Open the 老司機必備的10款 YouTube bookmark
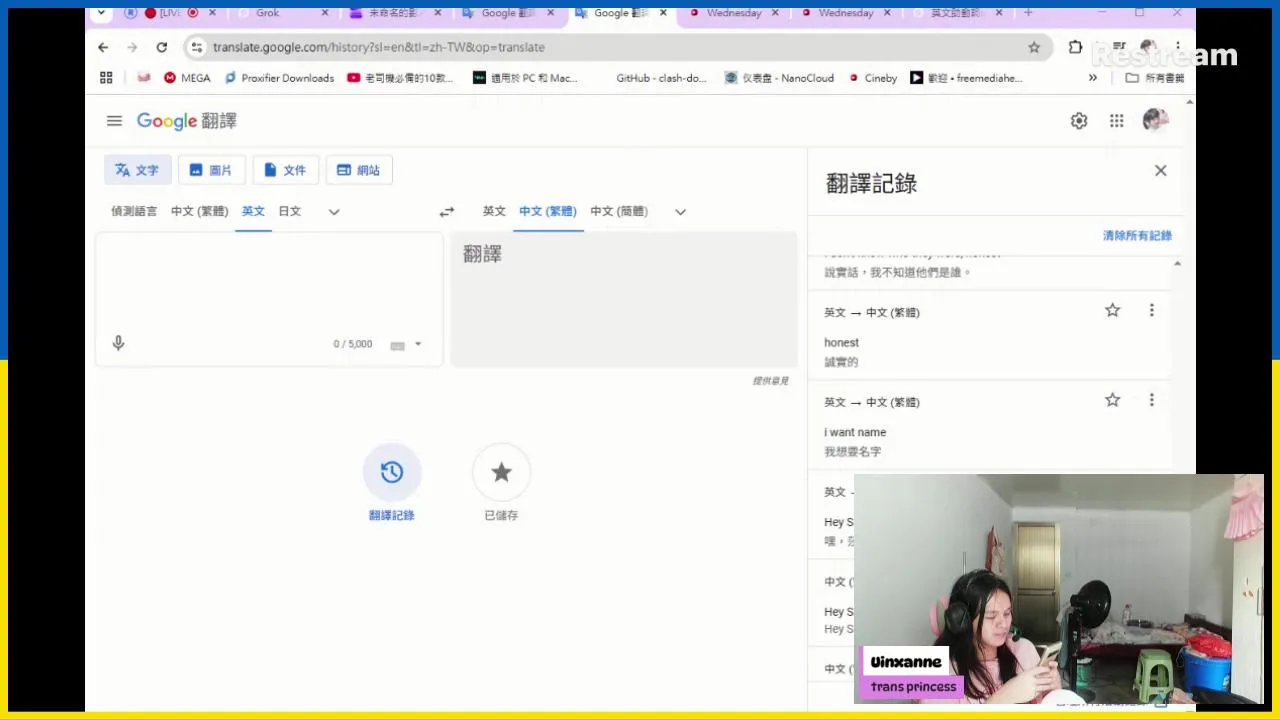The image size is (1280, 720). pos(400,78)
